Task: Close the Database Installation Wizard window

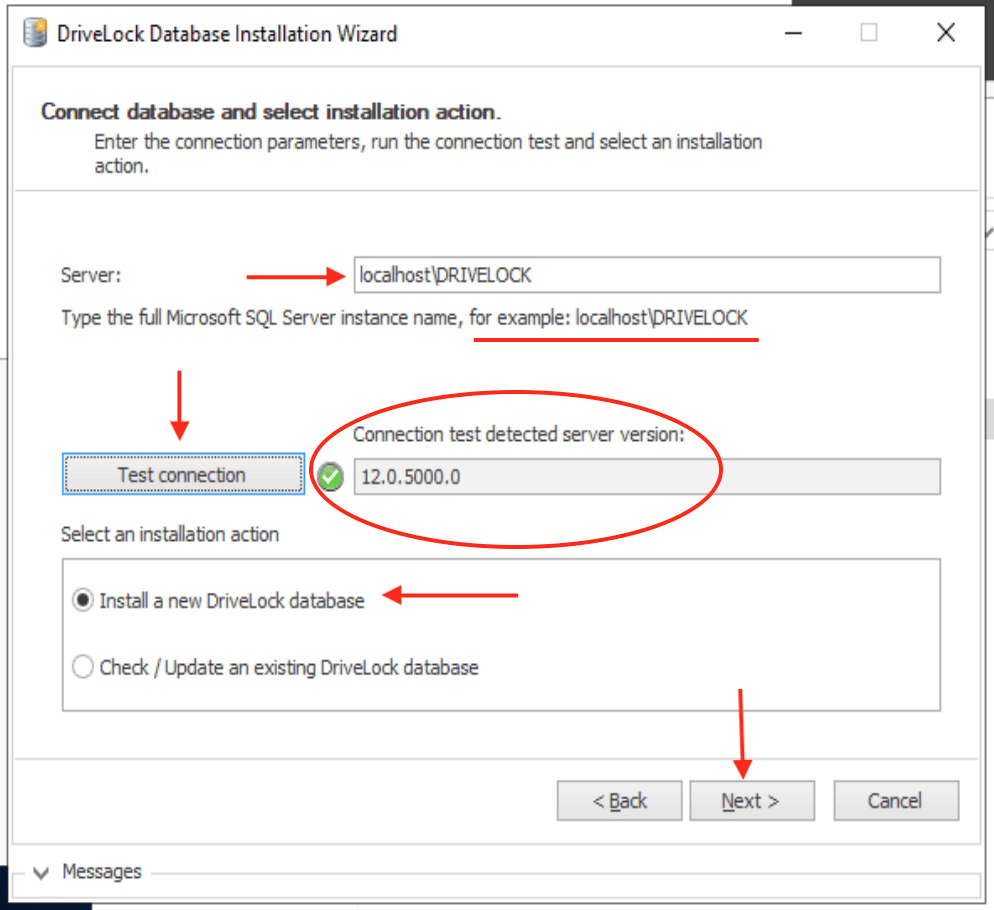Action: [x=945, y=33]
